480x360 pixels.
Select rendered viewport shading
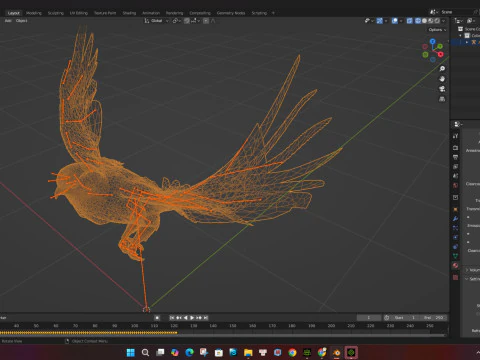(437, 21)
